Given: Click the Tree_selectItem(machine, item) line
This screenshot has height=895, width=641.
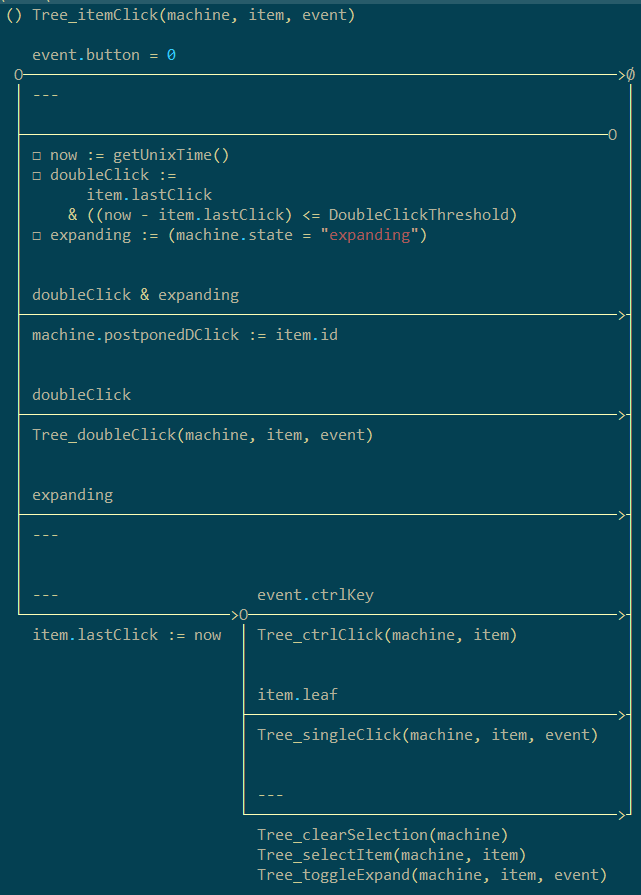Looking at the screenshot, I should pos(391,855).
